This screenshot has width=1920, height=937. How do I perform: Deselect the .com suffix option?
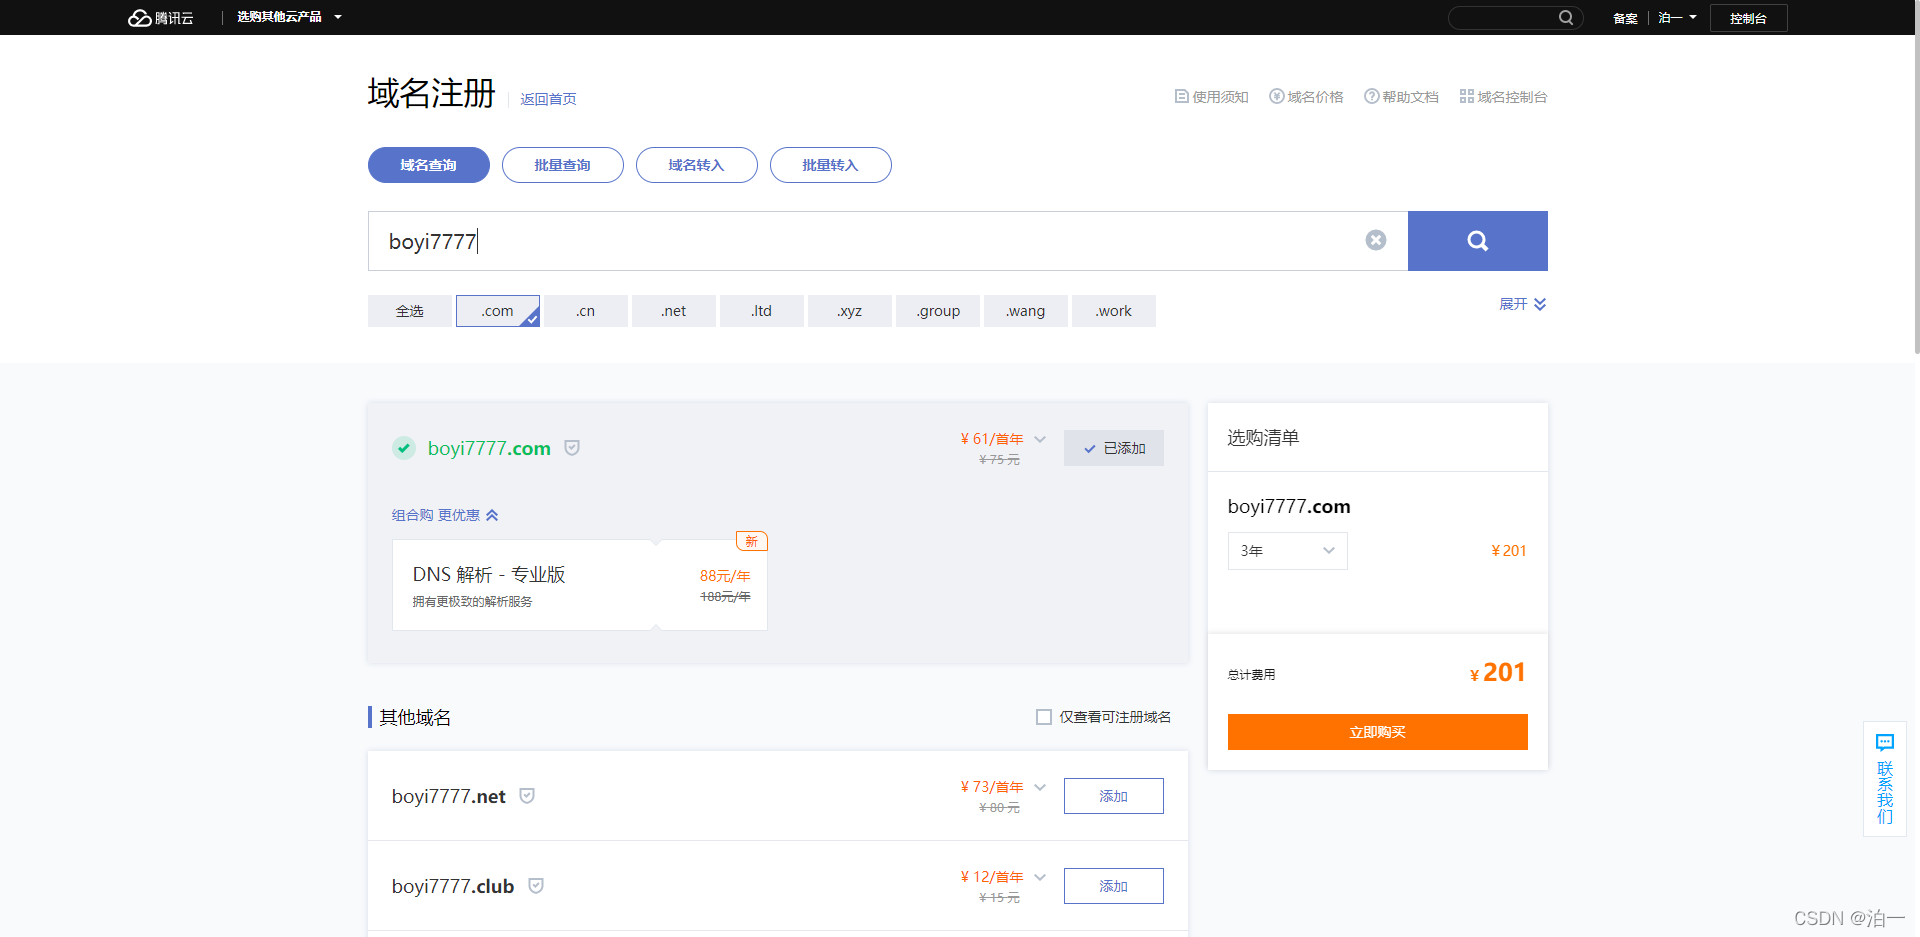point(498,311)
